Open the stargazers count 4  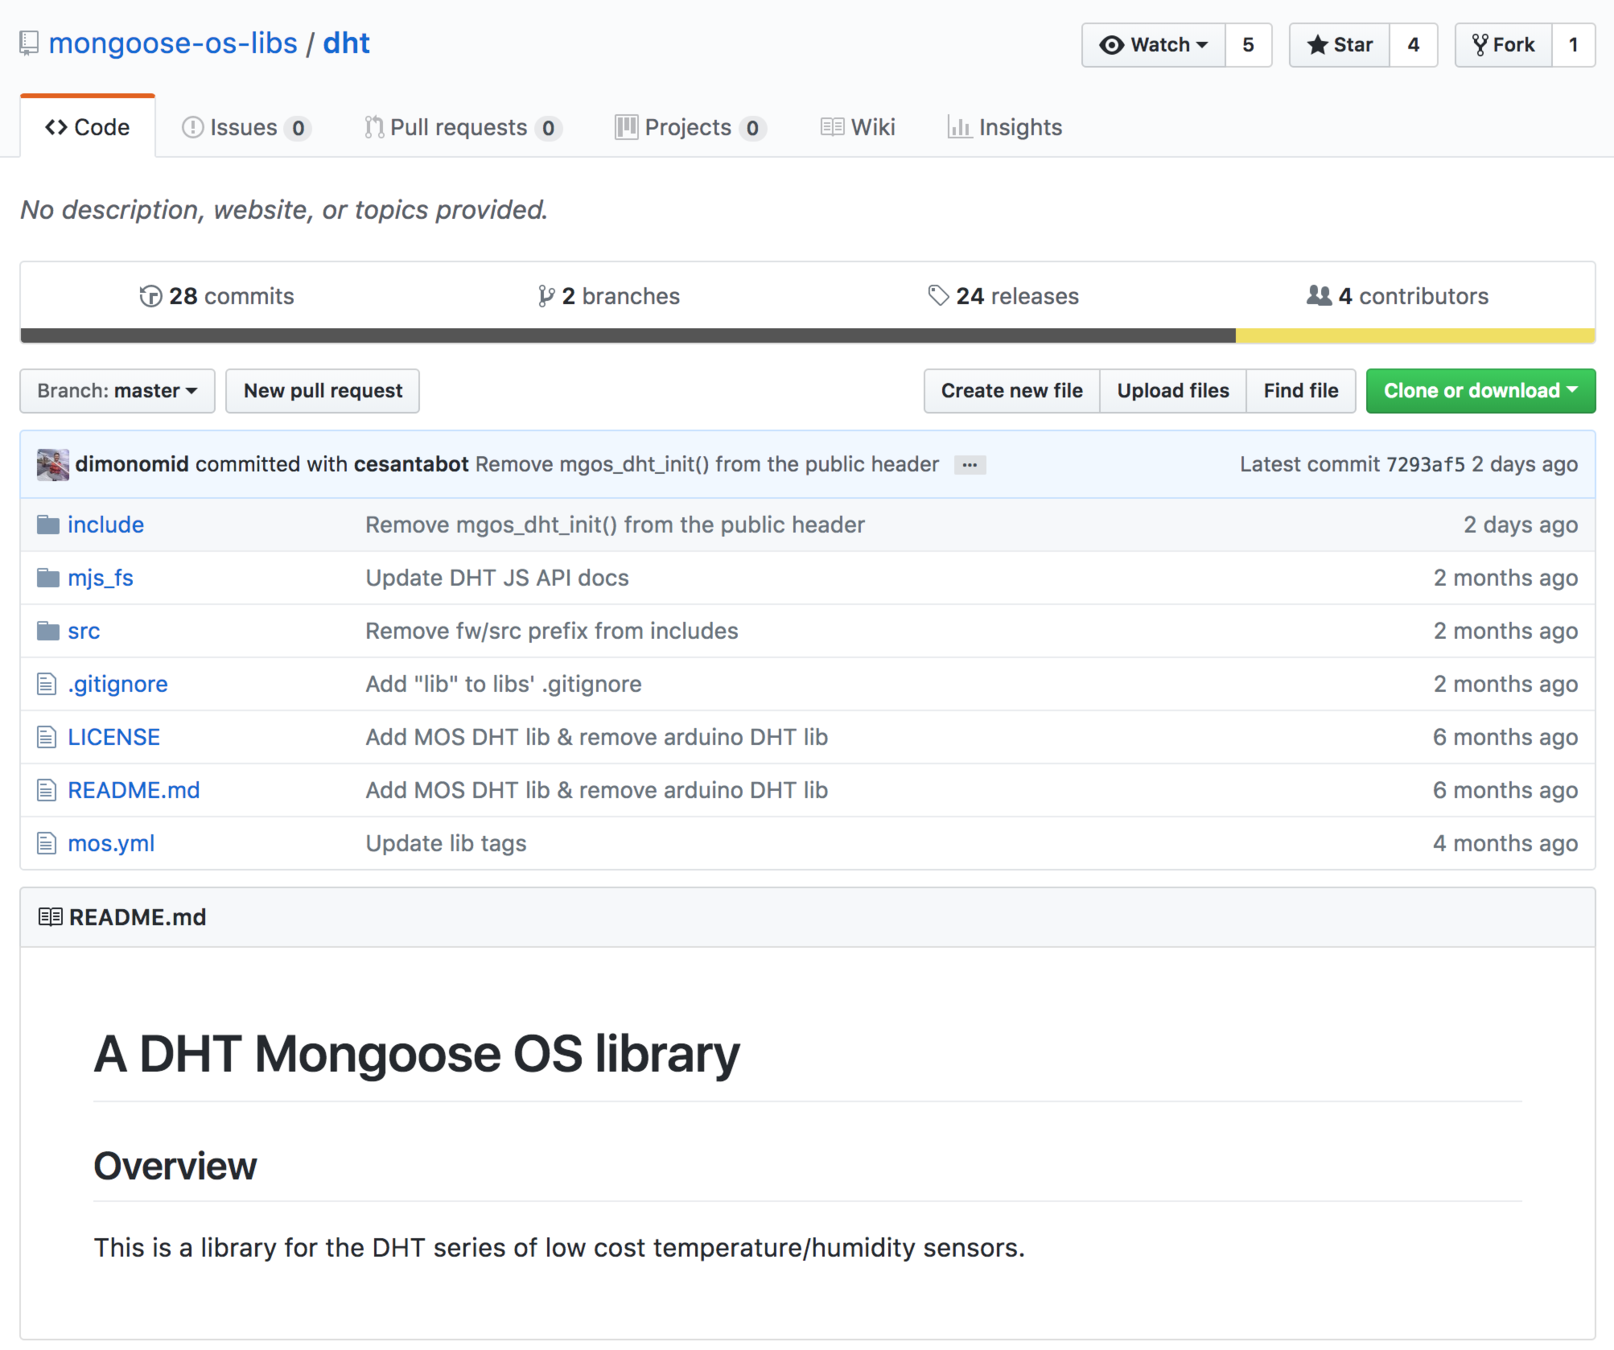[1413, 45]
